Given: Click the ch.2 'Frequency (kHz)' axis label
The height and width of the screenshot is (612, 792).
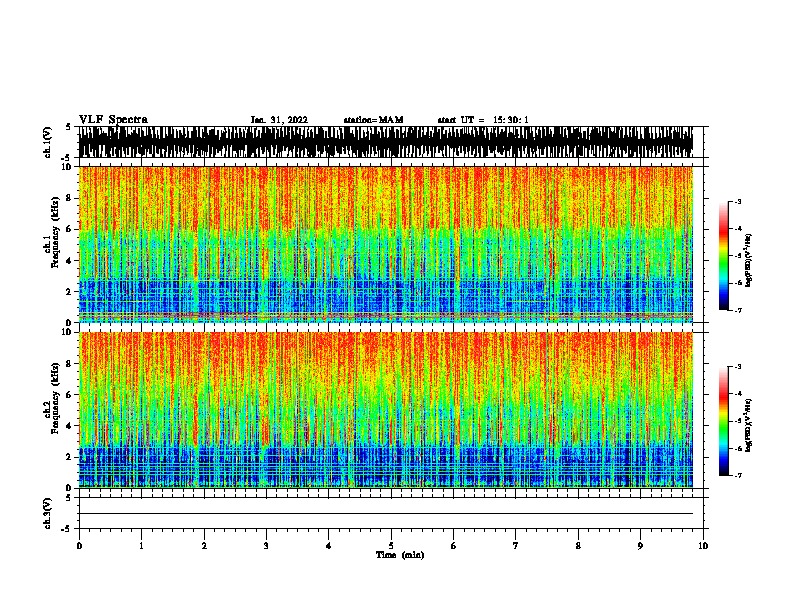Looking at the screenshot, I should point(56,398).
